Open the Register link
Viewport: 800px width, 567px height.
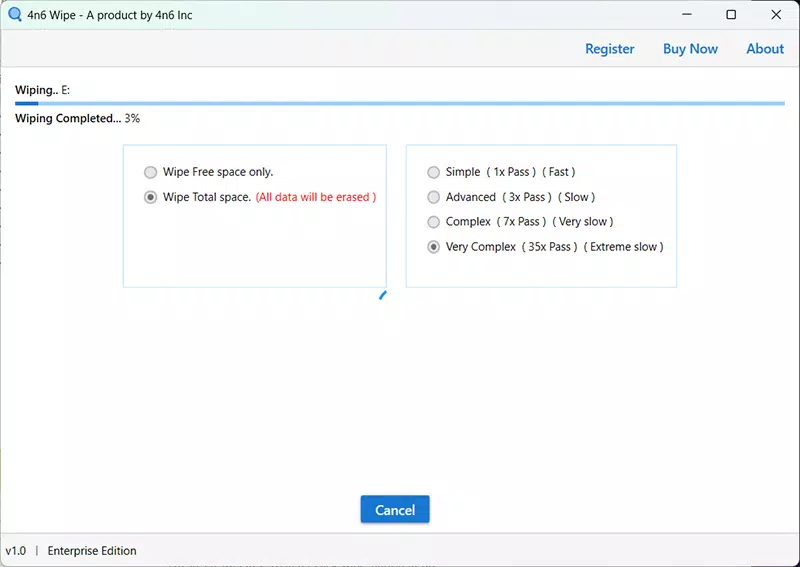click(x=610, y=49)
